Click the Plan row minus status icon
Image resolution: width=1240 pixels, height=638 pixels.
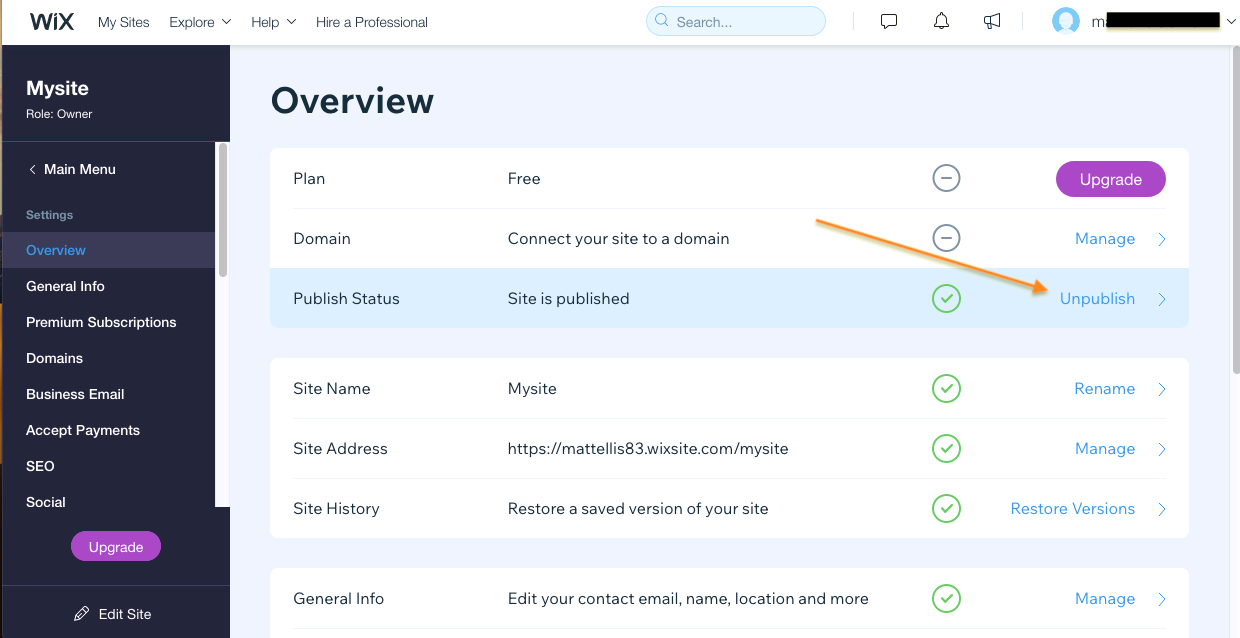(946, 179)
